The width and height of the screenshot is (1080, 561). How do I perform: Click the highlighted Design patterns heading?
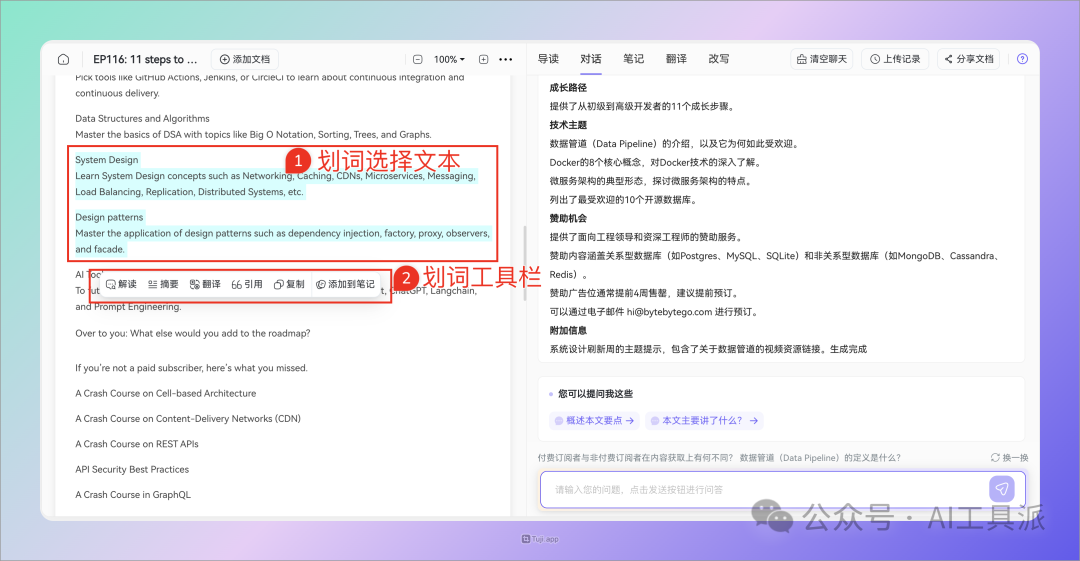[x=109, y=217]
